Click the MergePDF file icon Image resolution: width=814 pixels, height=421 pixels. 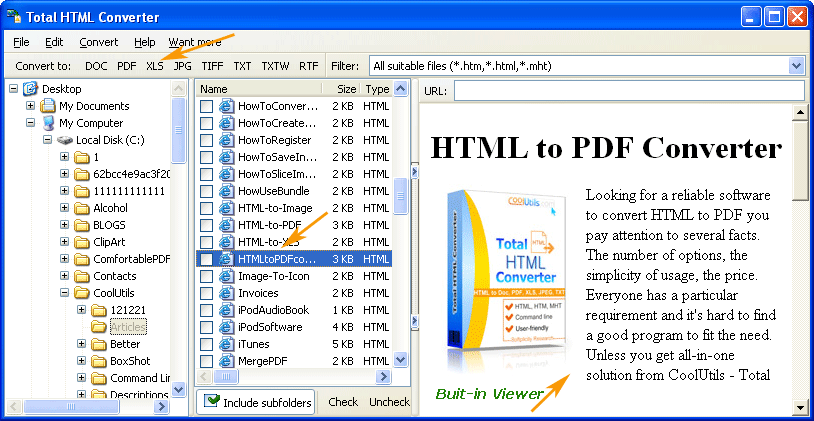(x=225, y=361)
